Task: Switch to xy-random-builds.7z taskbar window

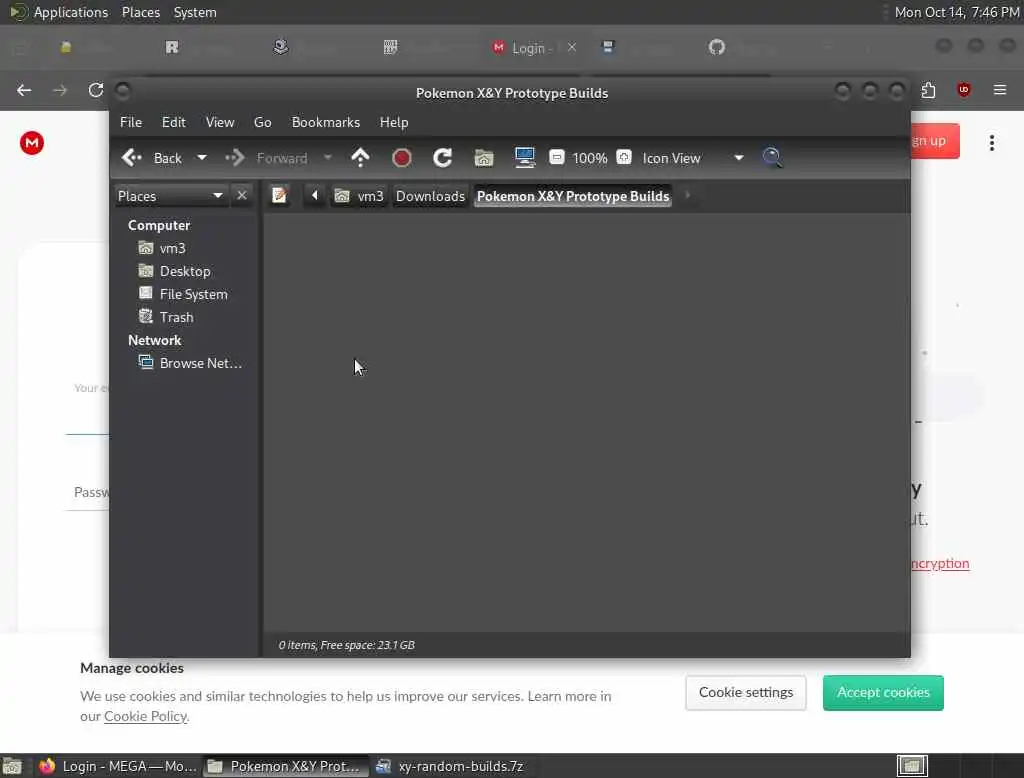Action: (x=451, y=766)
